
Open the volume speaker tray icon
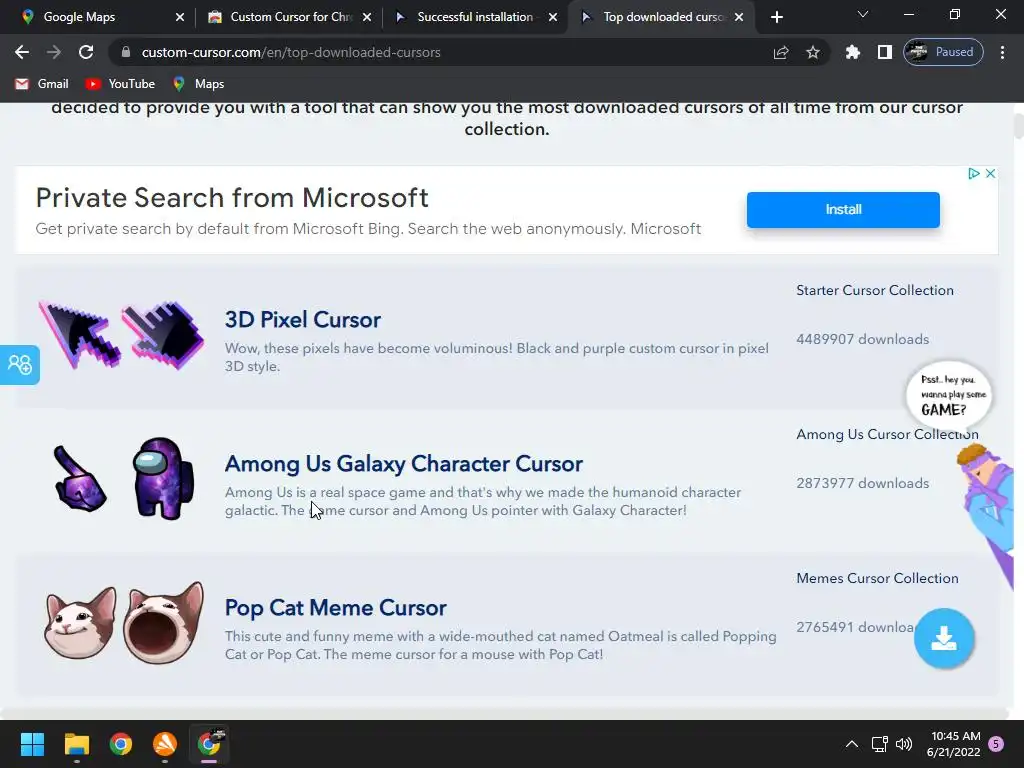coord(904,744)
